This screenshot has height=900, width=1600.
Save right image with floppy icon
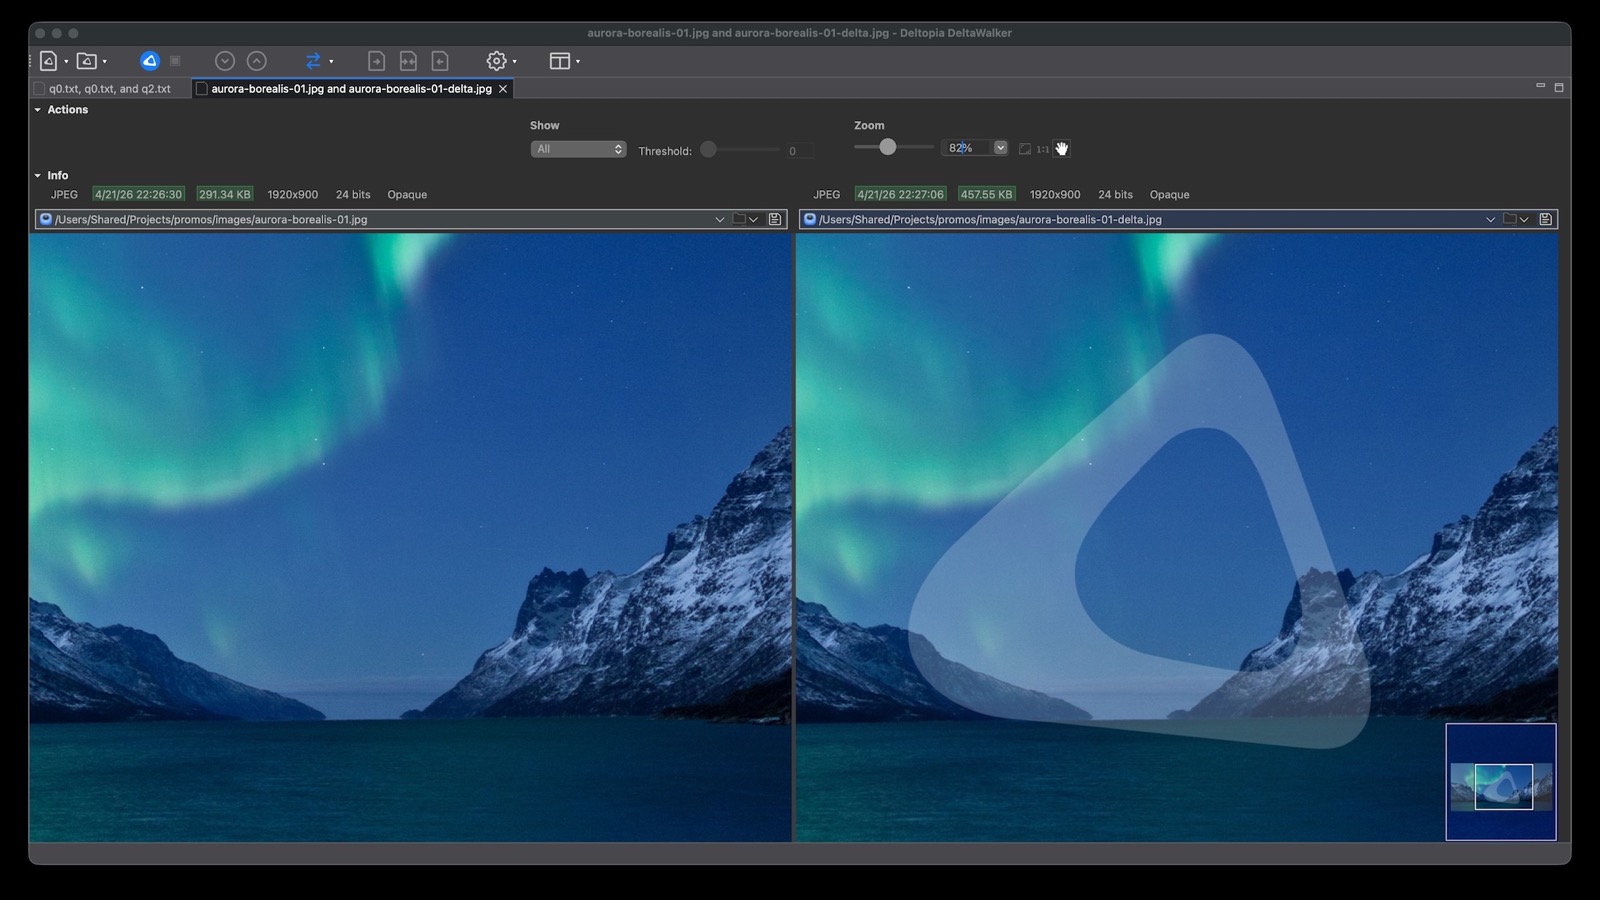point(1546,219)
